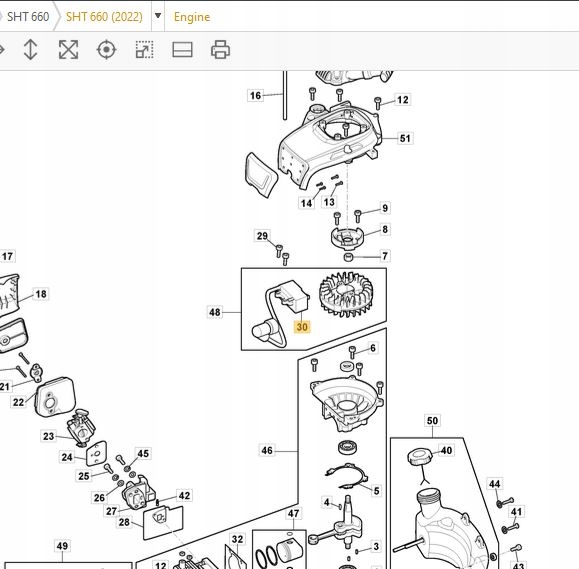Click the center target crosshair icon
This screenshot has width=579, height=569.
pyautogui.click(x=106, y=49)
